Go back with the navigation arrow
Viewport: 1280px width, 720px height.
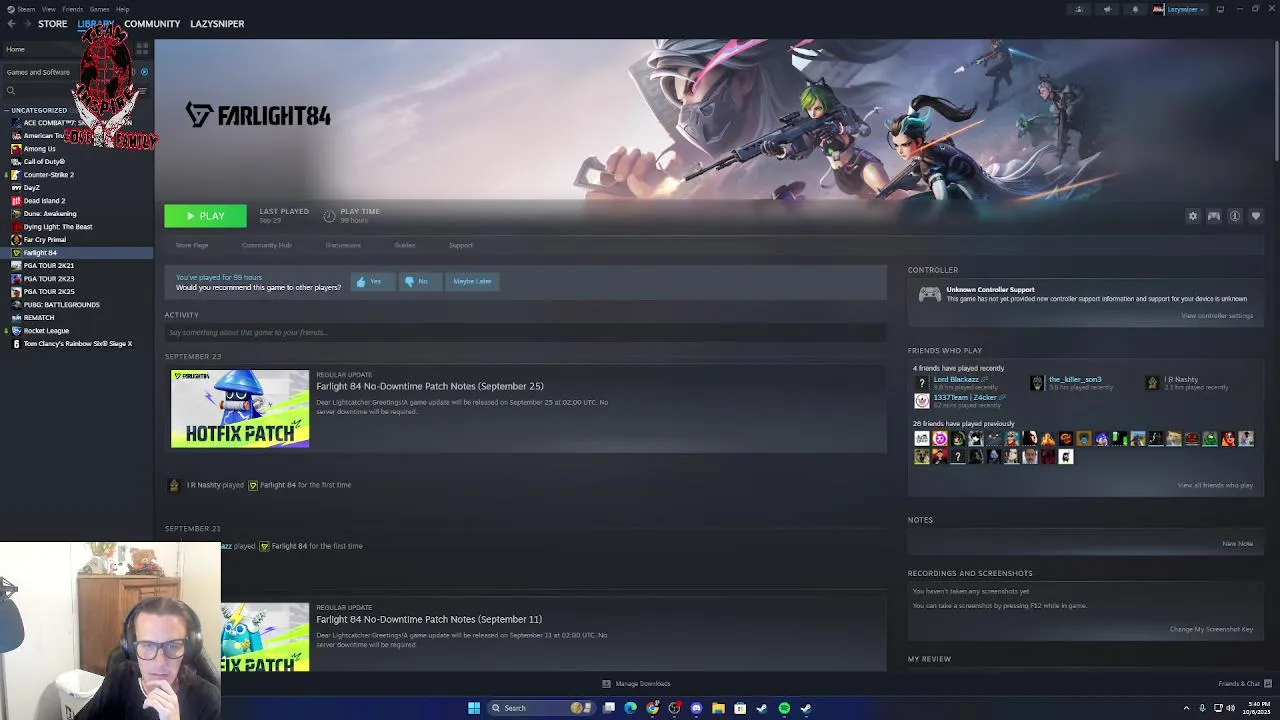point(11,24)
